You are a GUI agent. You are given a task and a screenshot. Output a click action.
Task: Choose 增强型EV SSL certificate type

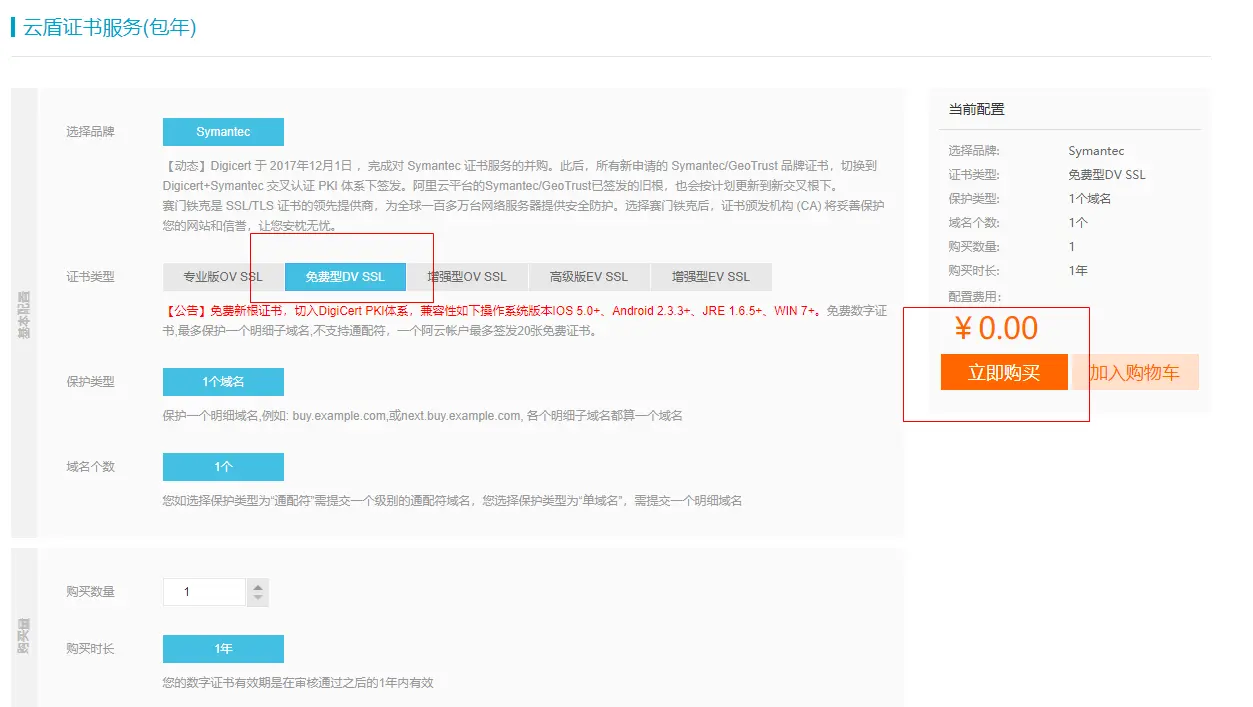(711, 277)
